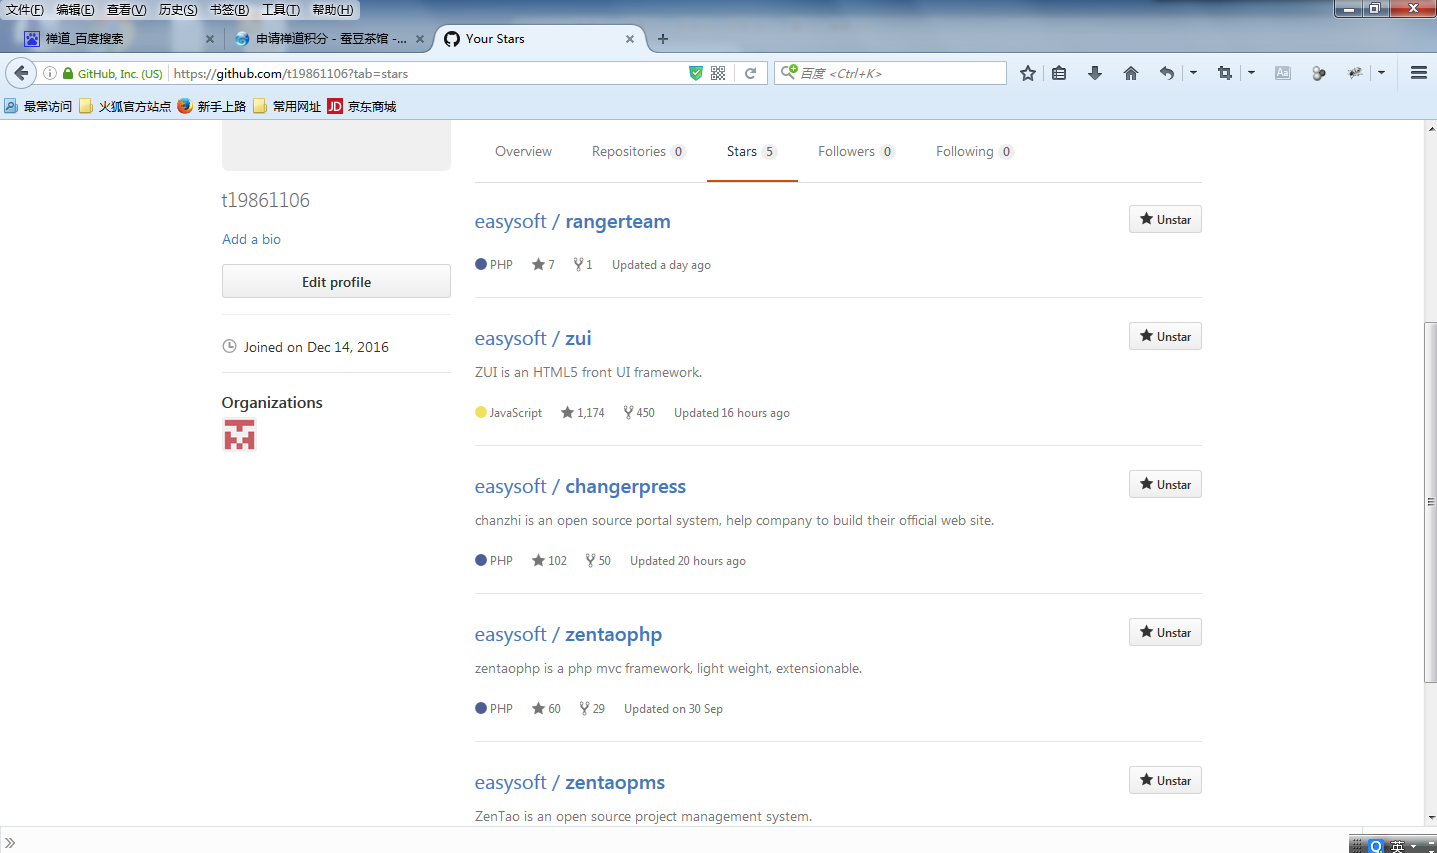Viewport: 1437px width, 853px height.
Task: Click the undo close tab arrow icon
Action: click(x=1166, y=73)
